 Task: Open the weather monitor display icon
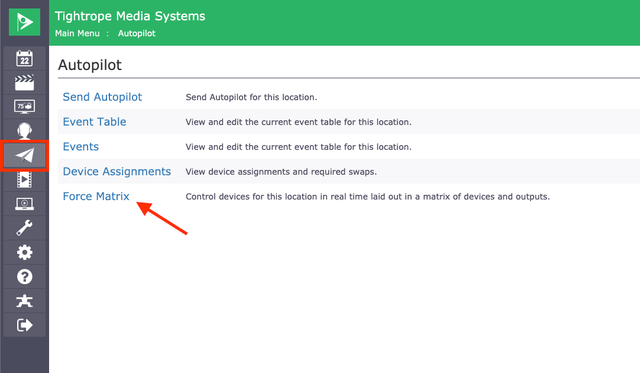(x=24, y=107)
